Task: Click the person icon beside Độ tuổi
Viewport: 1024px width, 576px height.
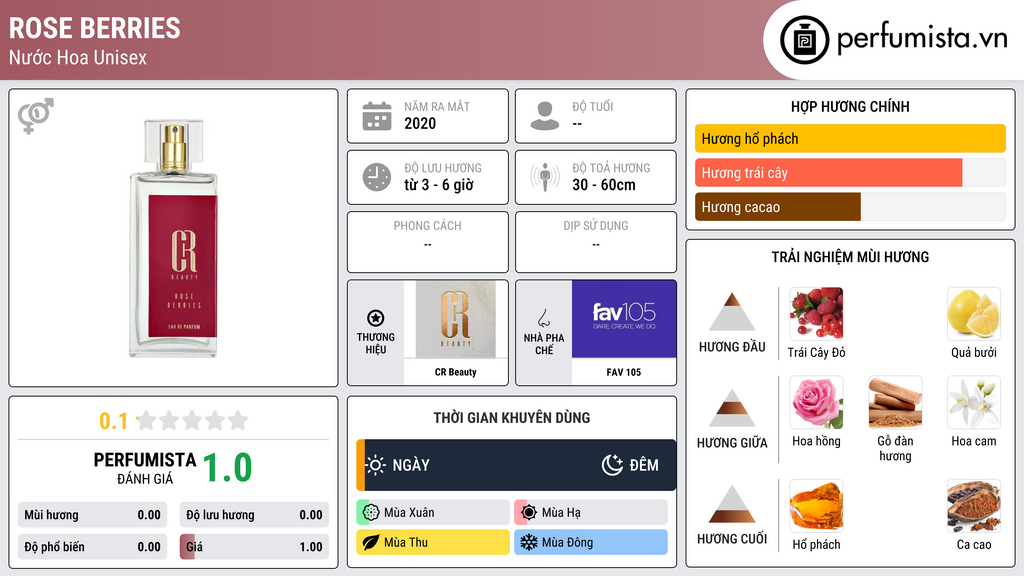Action: 545,116
